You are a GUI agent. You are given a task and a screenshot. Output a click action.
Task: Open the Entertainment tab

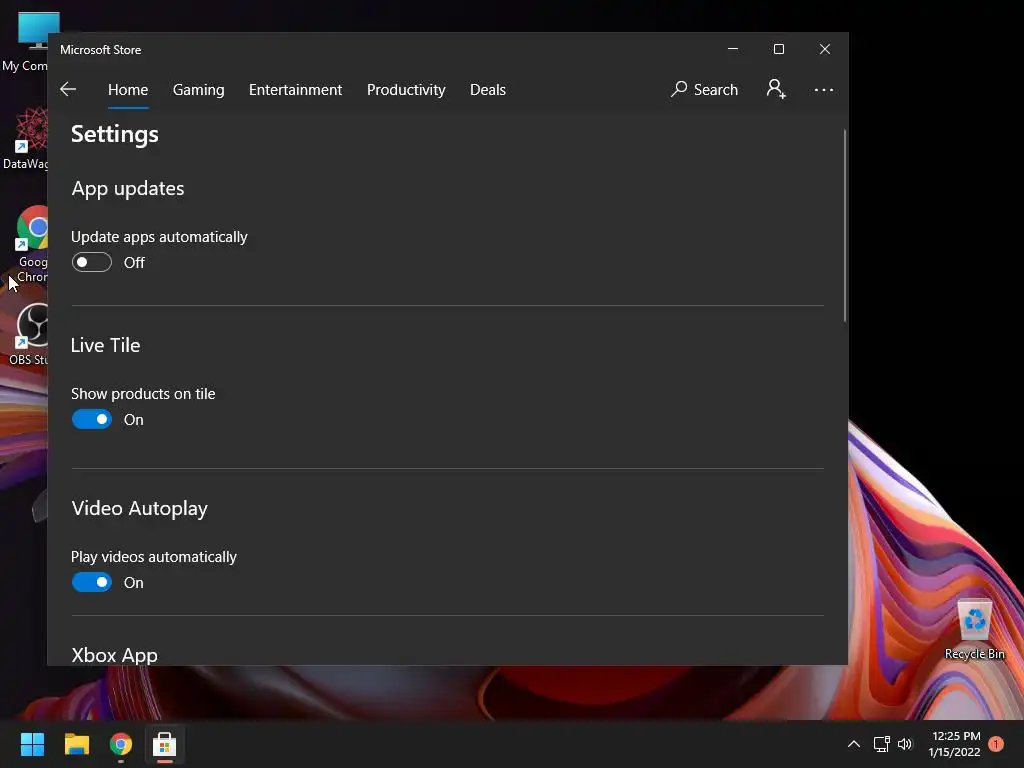pos(295,89)
